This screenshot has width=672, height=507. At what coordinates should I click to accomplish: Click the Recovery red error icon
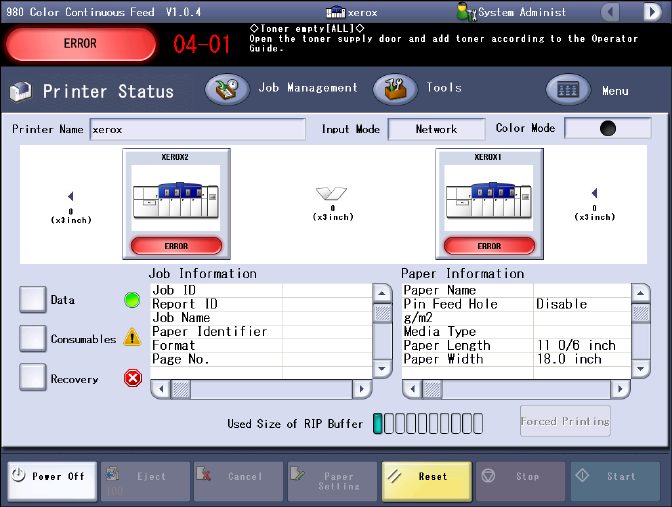coord(133,378)
